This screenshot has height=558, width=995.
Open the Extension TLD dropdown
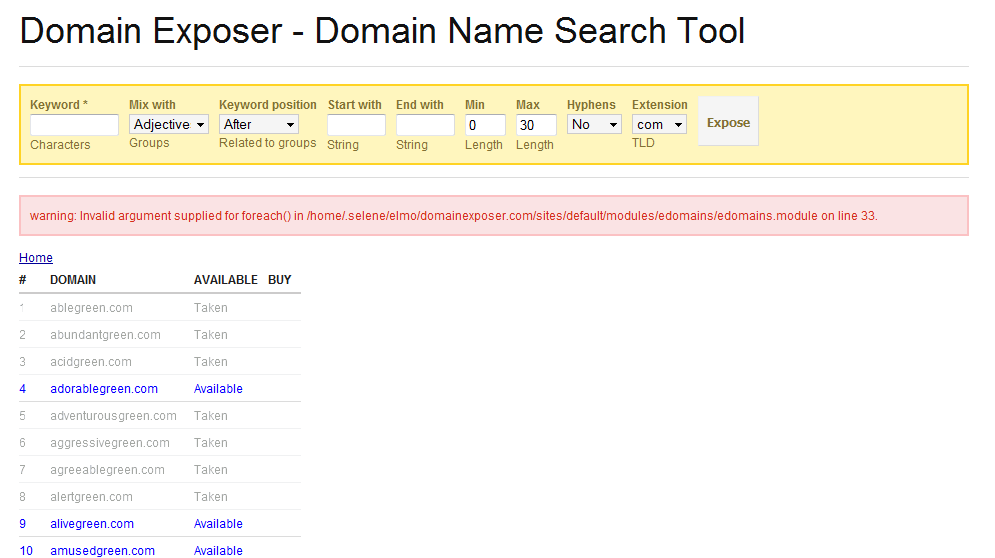pos(659,124)
